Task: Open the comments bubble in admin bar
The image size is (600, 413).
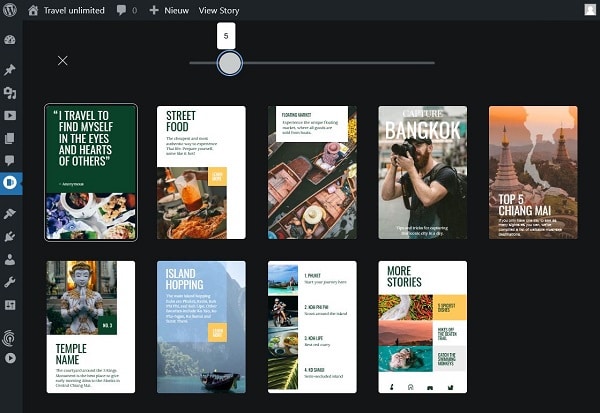Action: [x=126, y=10]
